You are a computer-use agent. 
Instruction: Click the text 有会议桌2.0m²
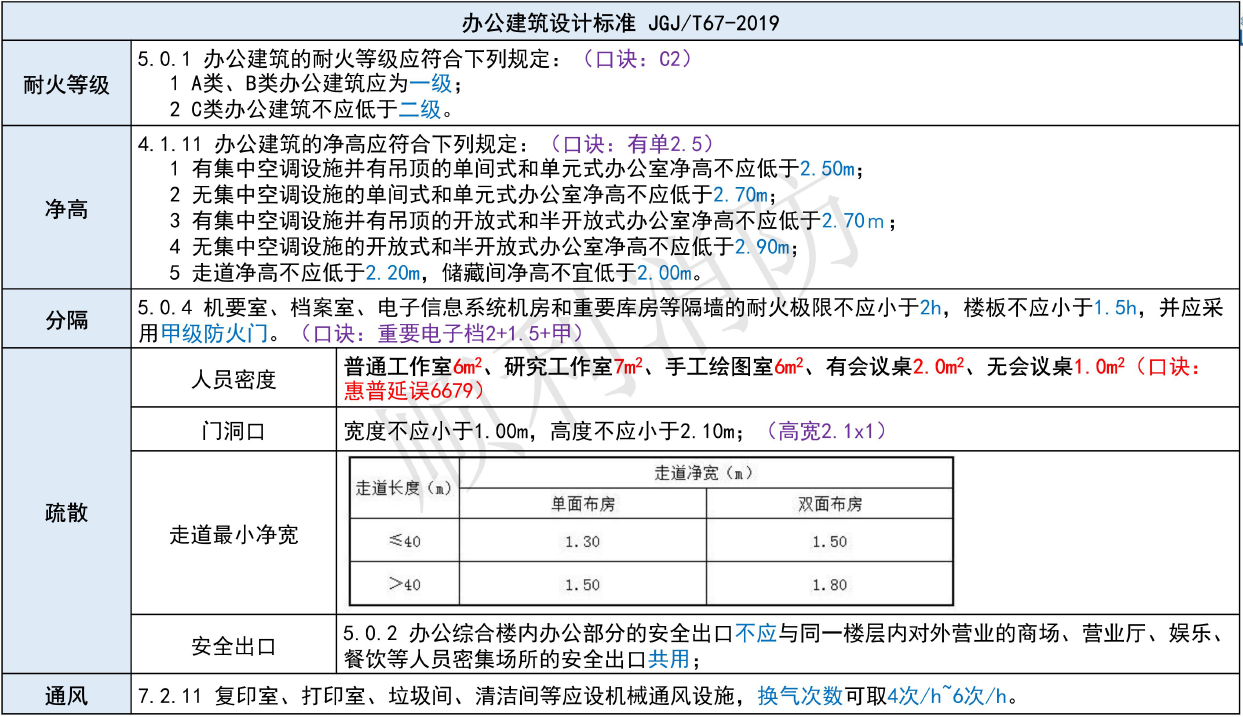click(895, 367)
